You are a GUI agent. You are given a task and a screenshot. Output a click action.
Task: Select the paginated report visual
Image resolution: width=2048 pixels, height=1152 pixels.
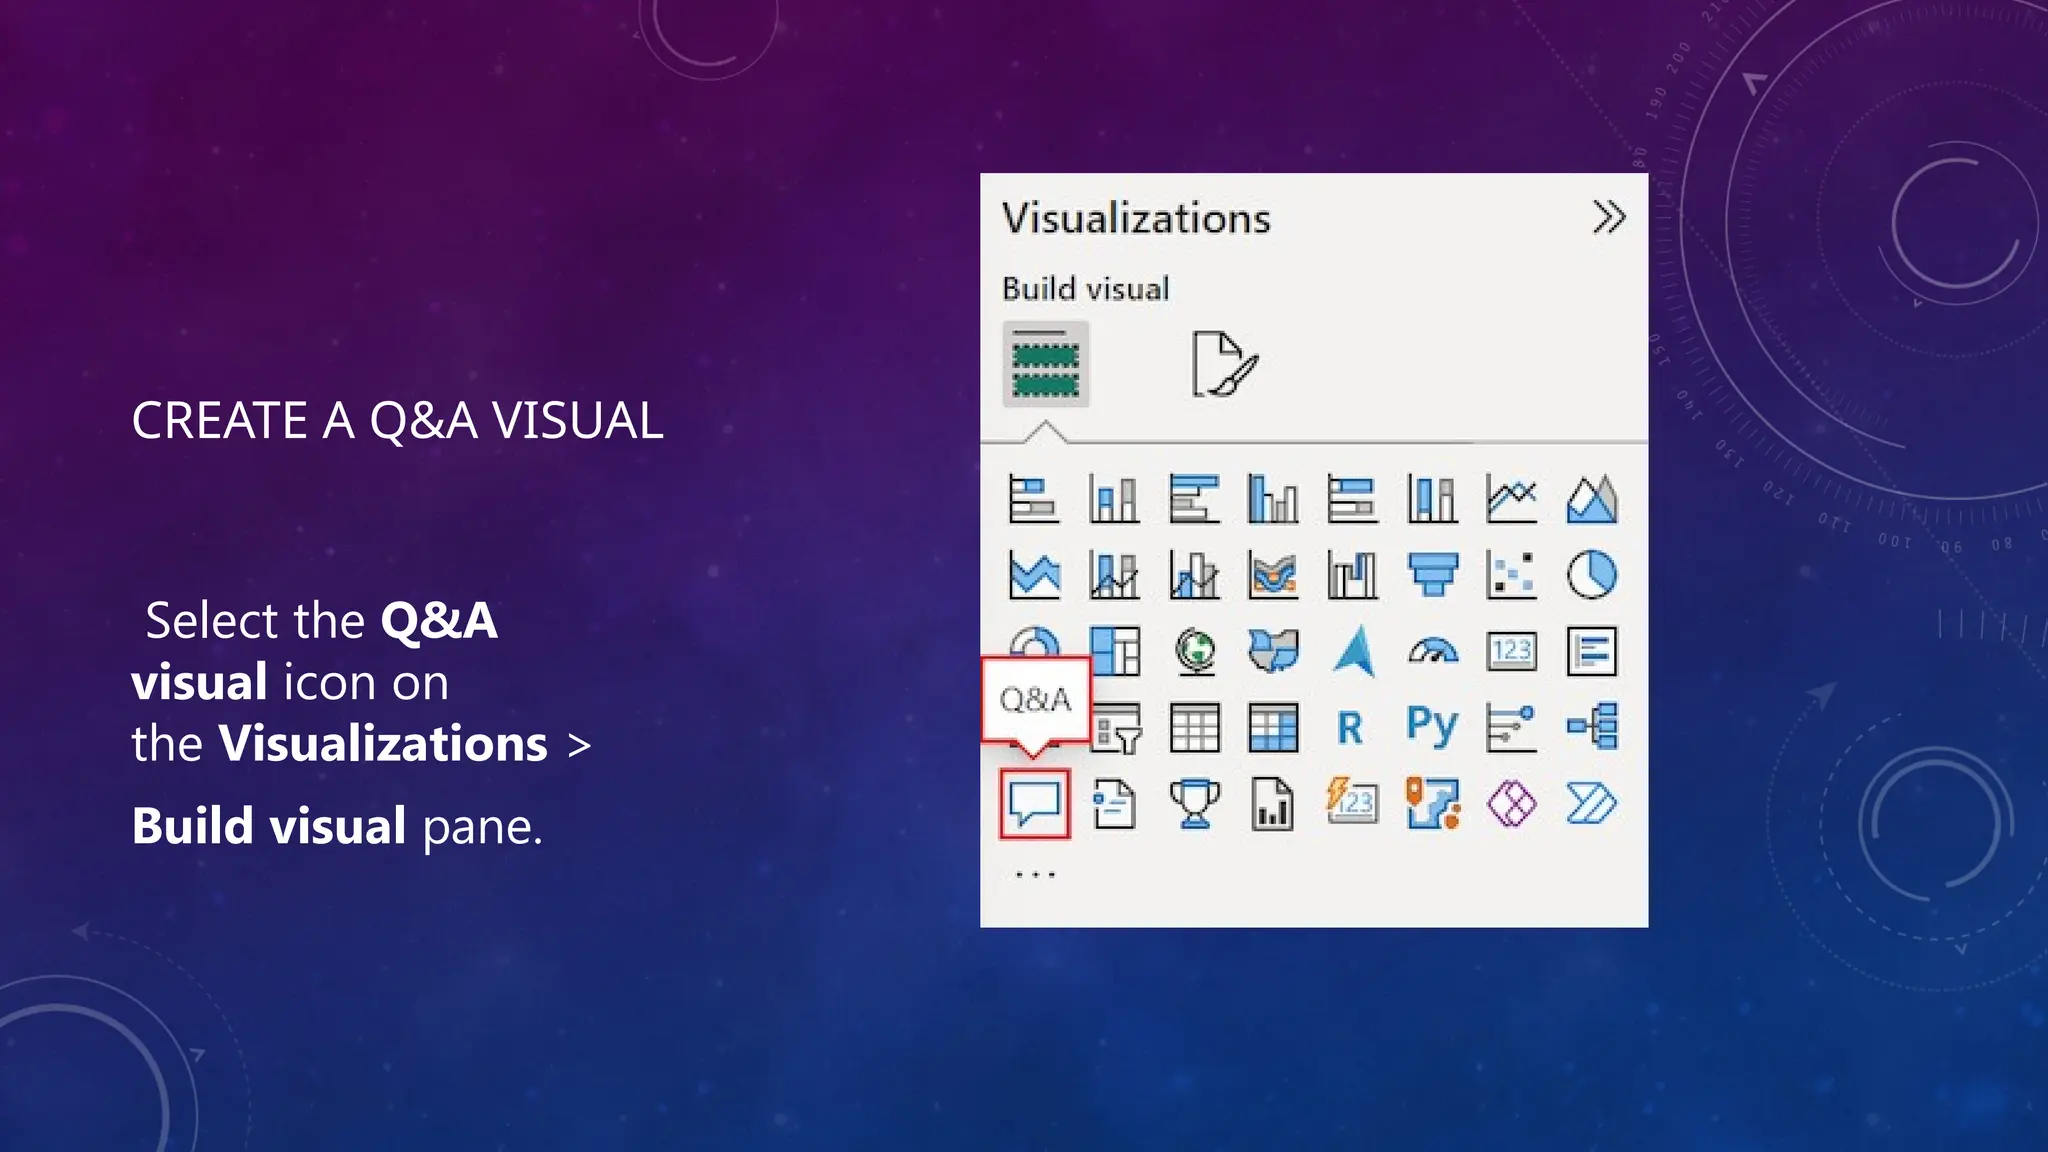coord(1273,804)
